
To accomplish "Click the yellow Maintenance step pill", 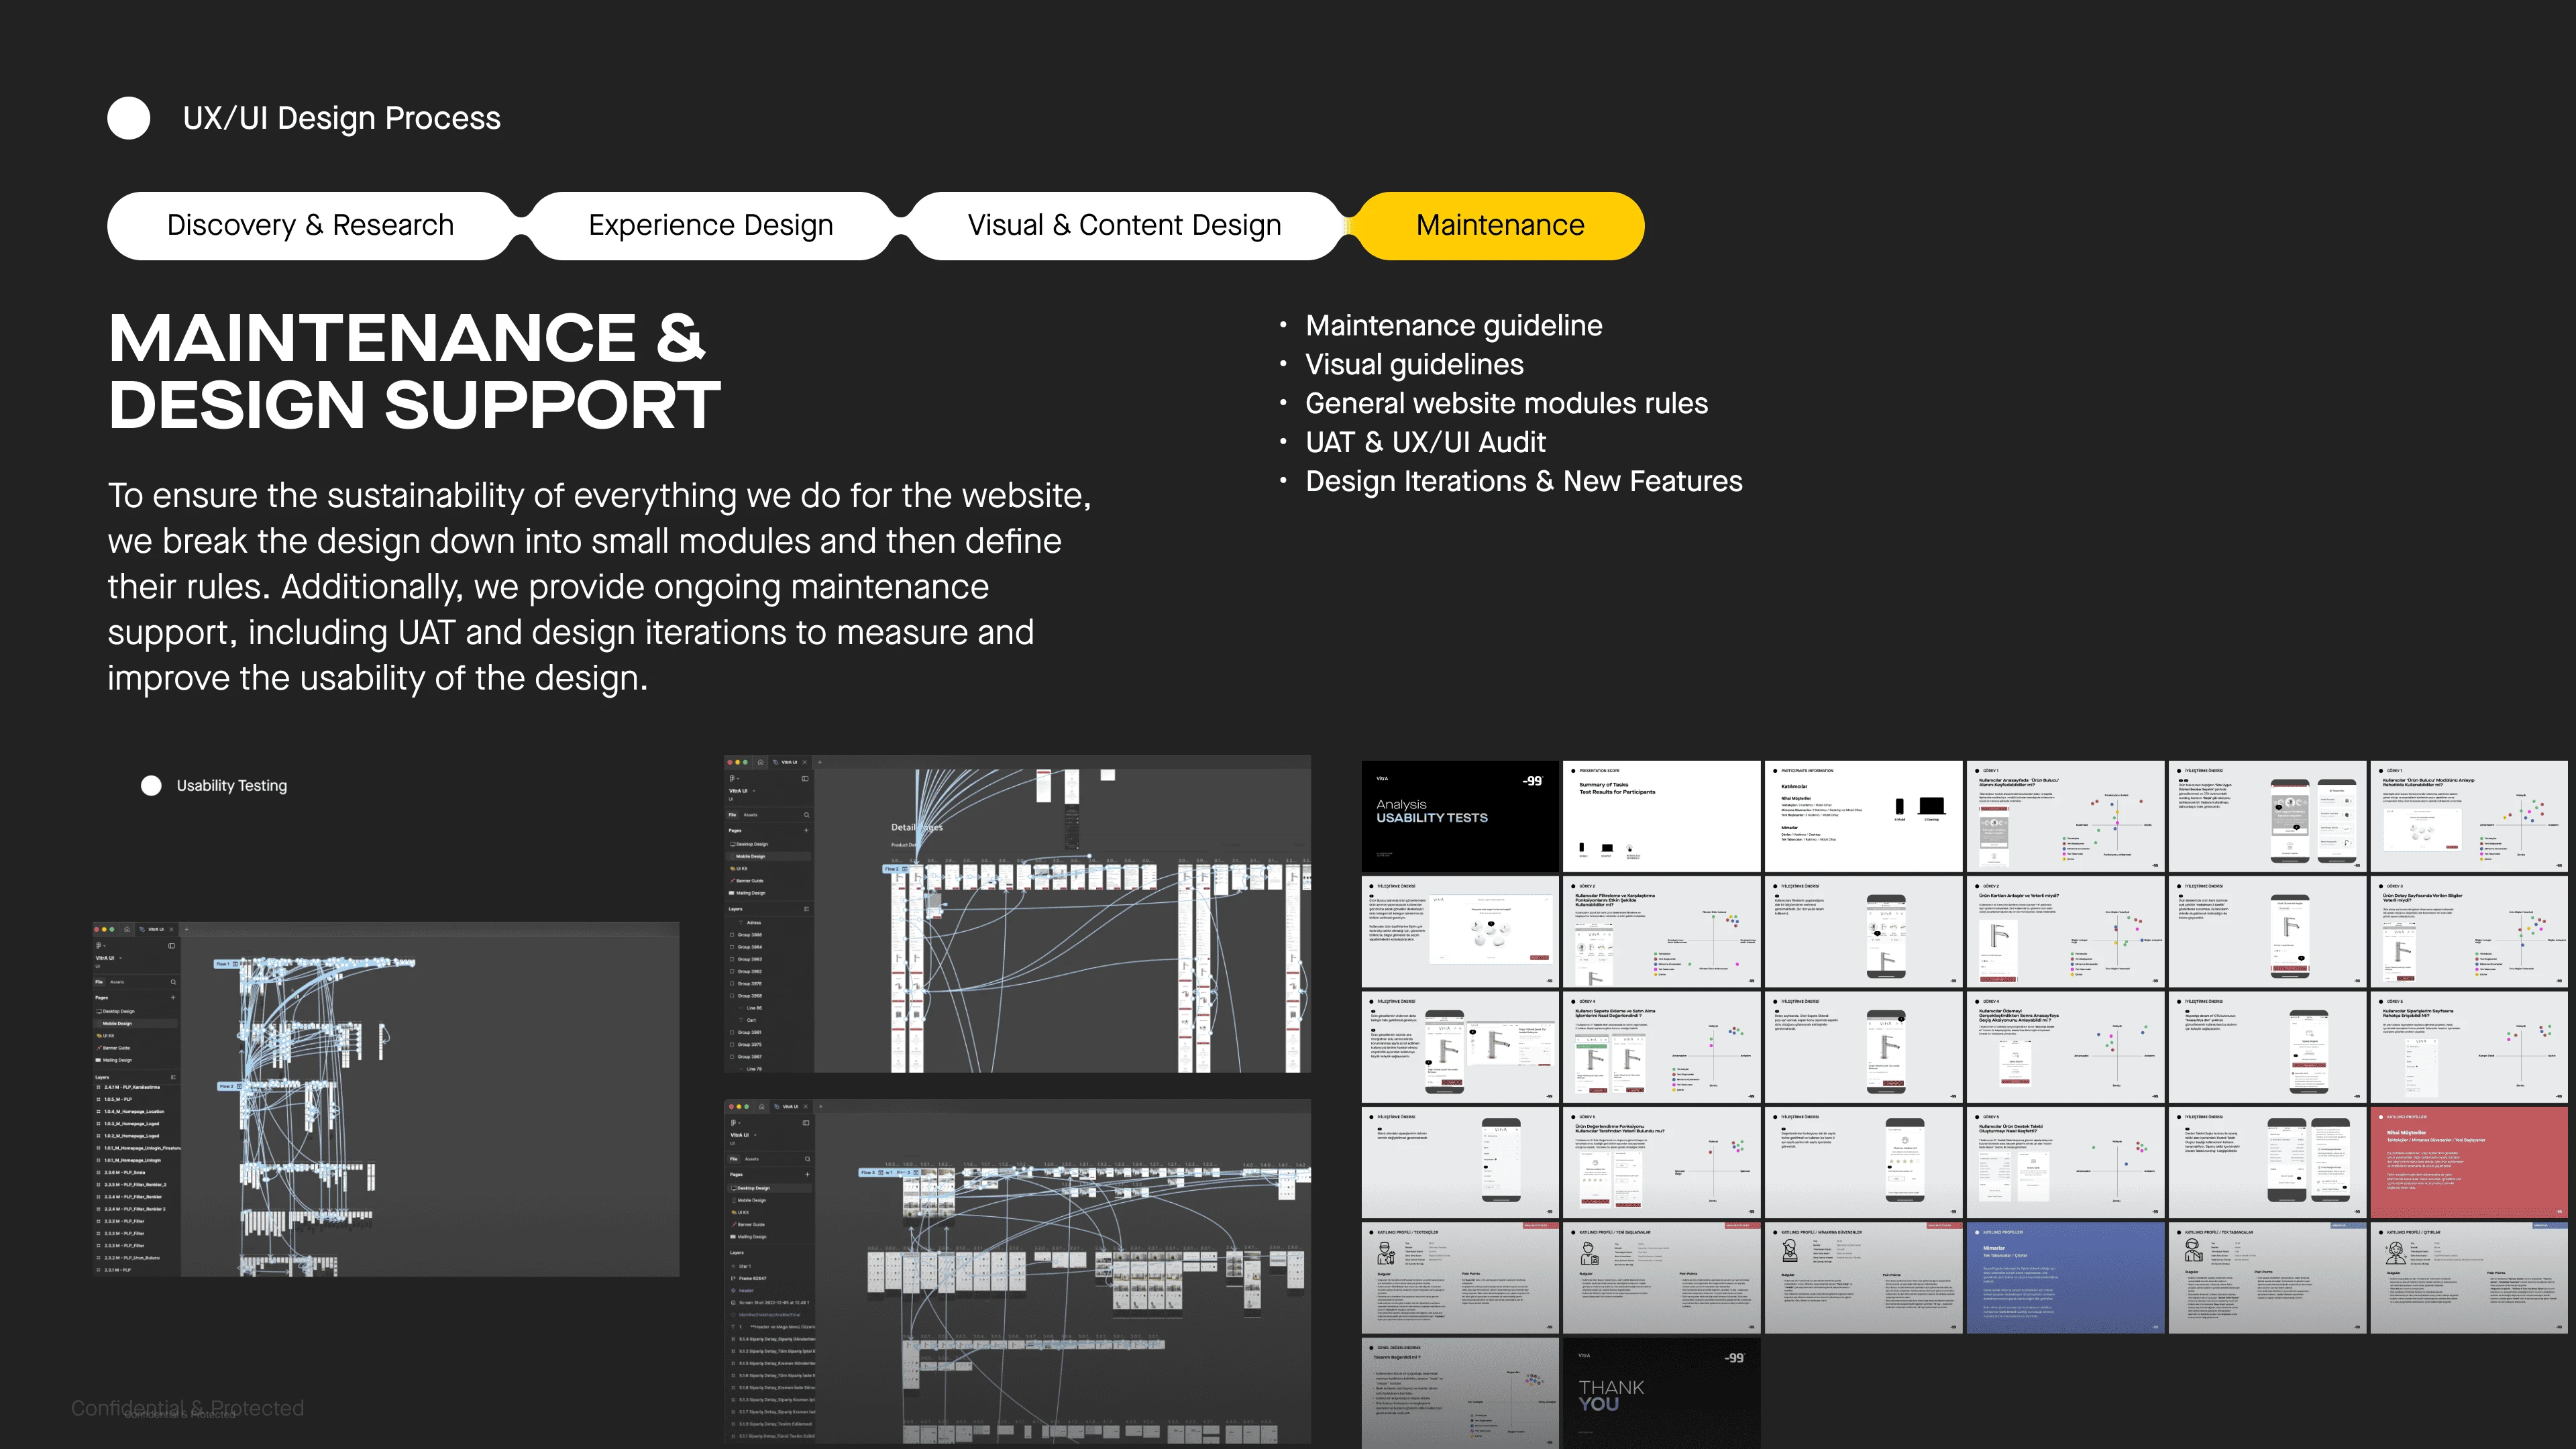I will 1499,226.
